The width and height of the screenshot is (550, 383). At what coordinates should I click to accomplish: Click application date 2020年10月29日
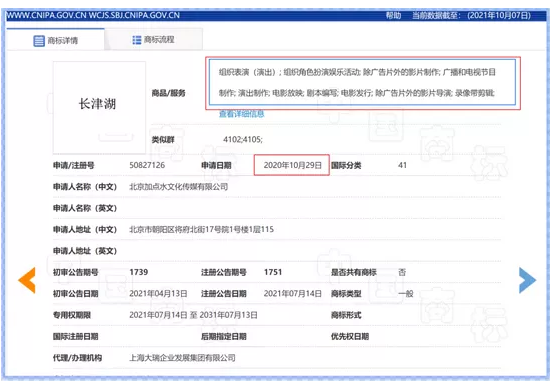(x=293, y=165)
